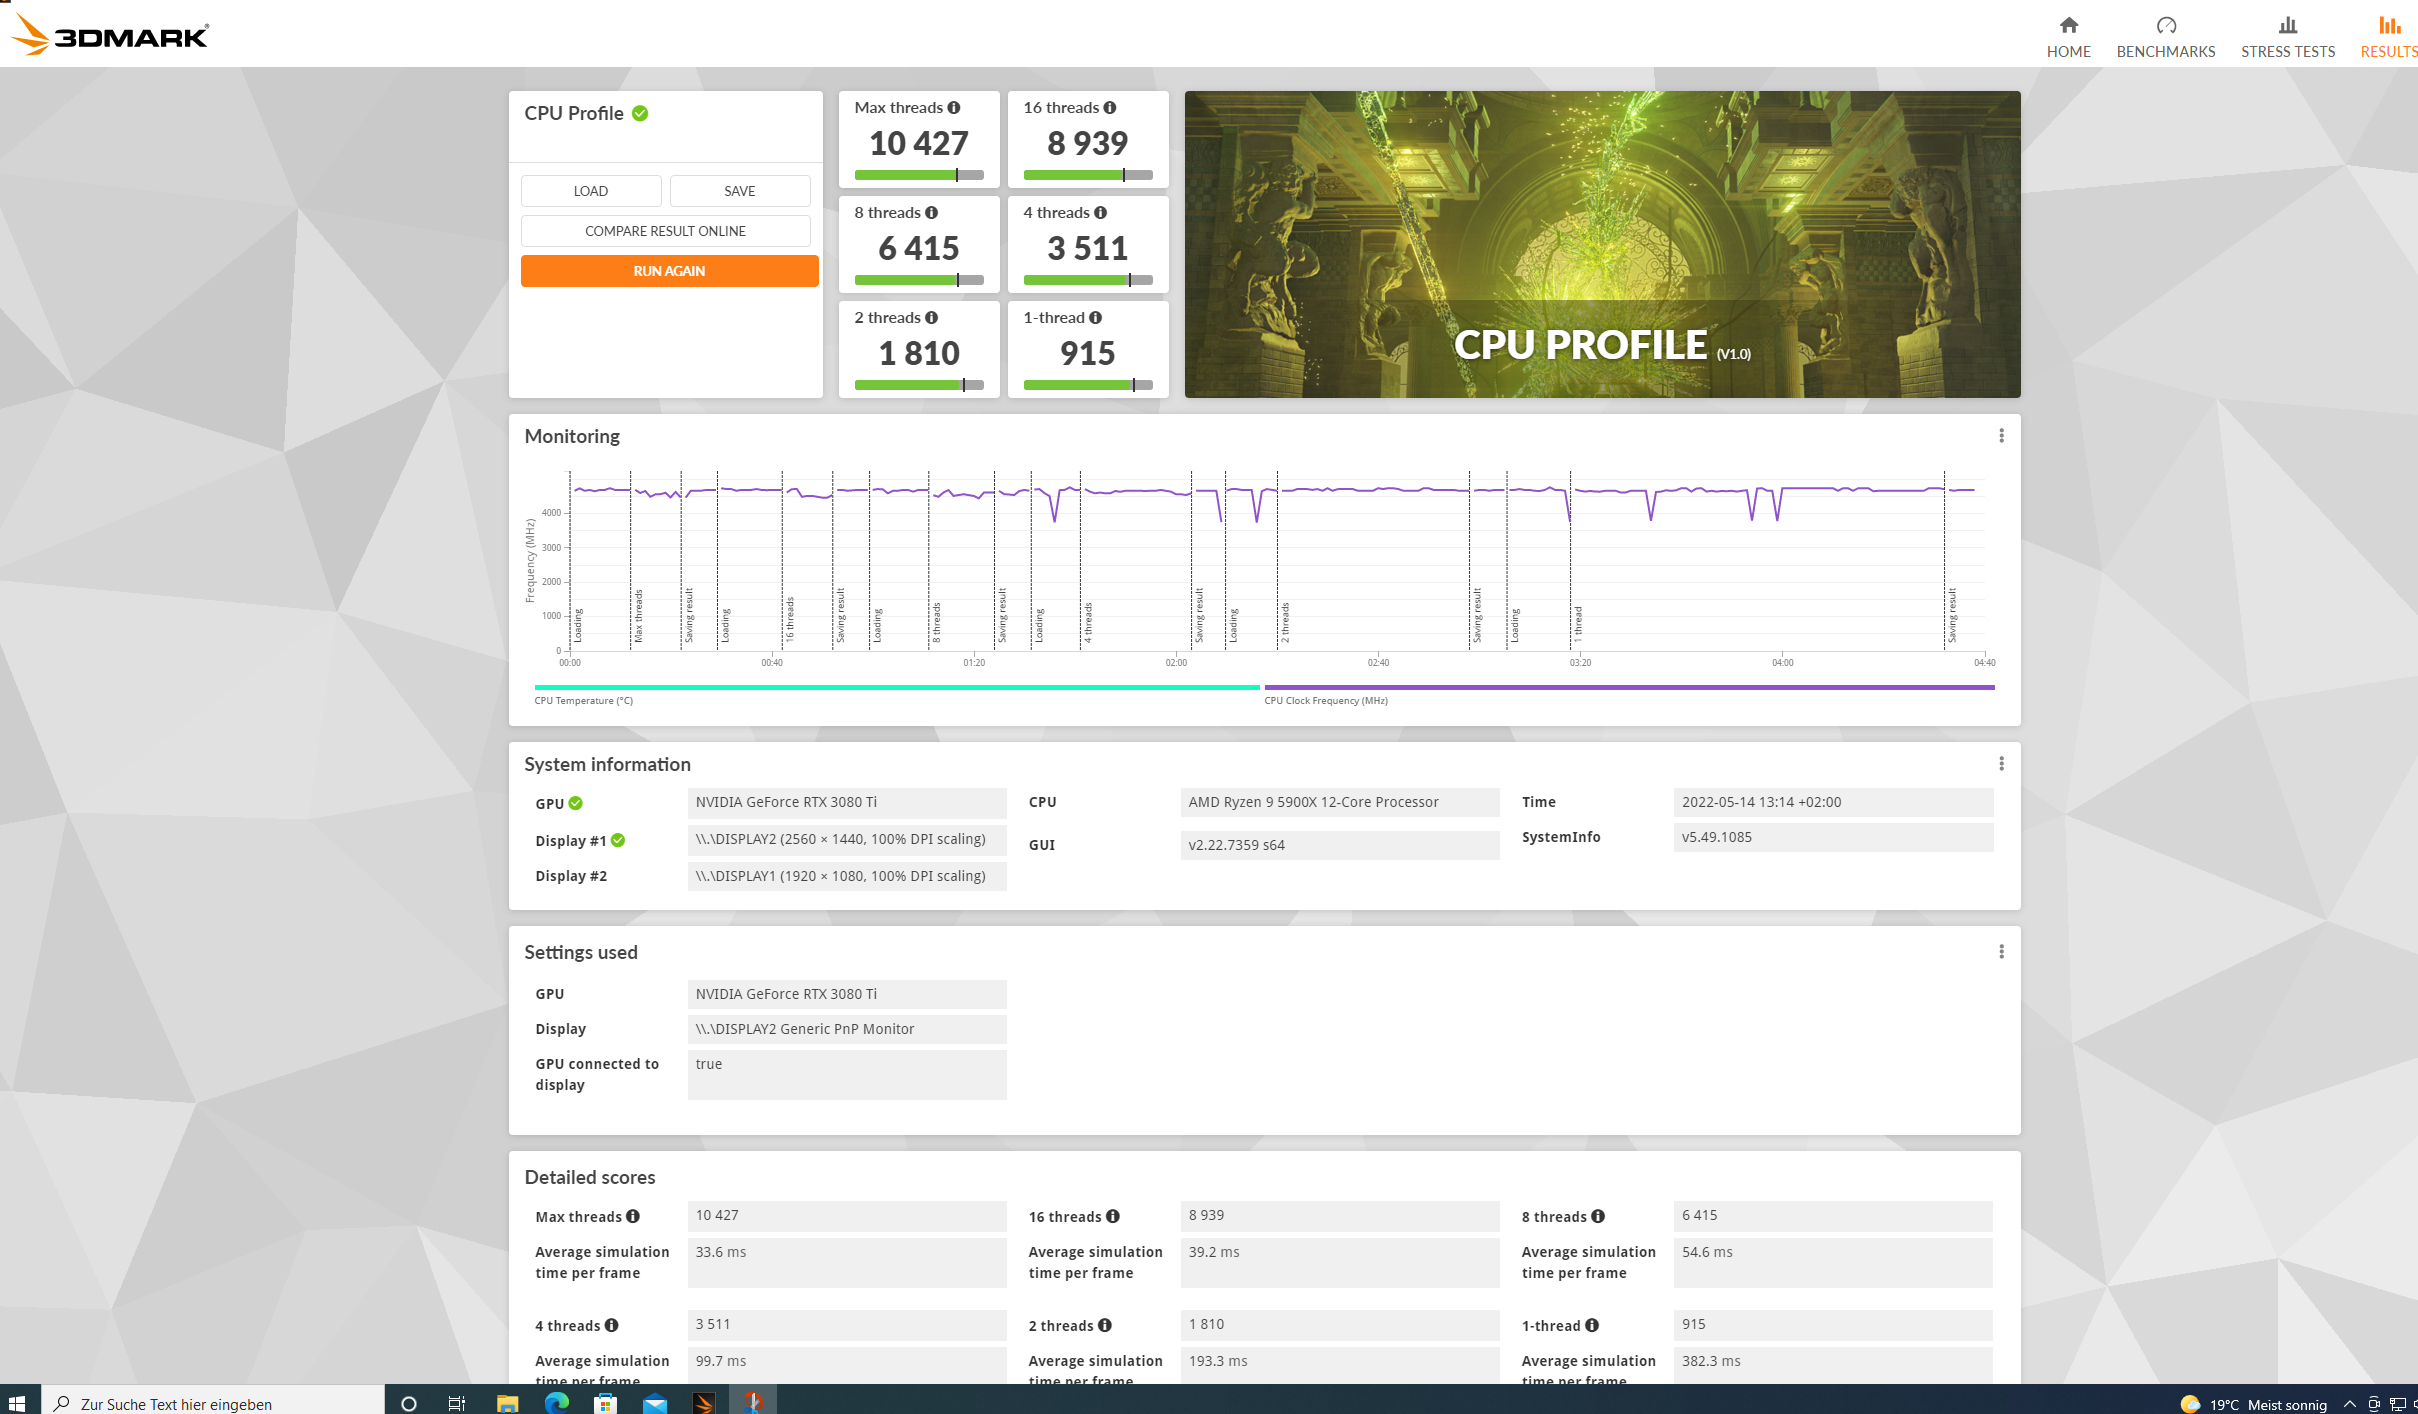Open the Monitoring panel three-dot menu
Viewport: 2418px width, 1414px height.
(2001, 436)
